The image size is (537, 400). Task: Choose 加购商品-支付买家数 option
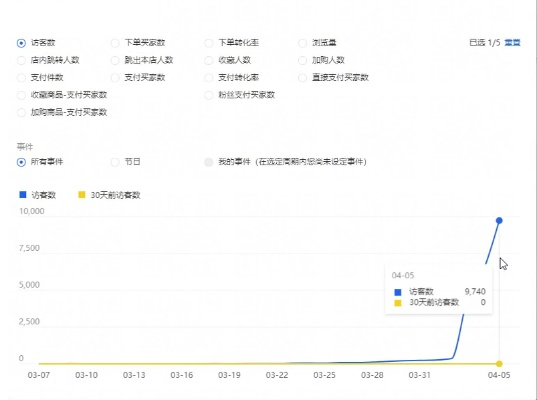click(21, 112)
